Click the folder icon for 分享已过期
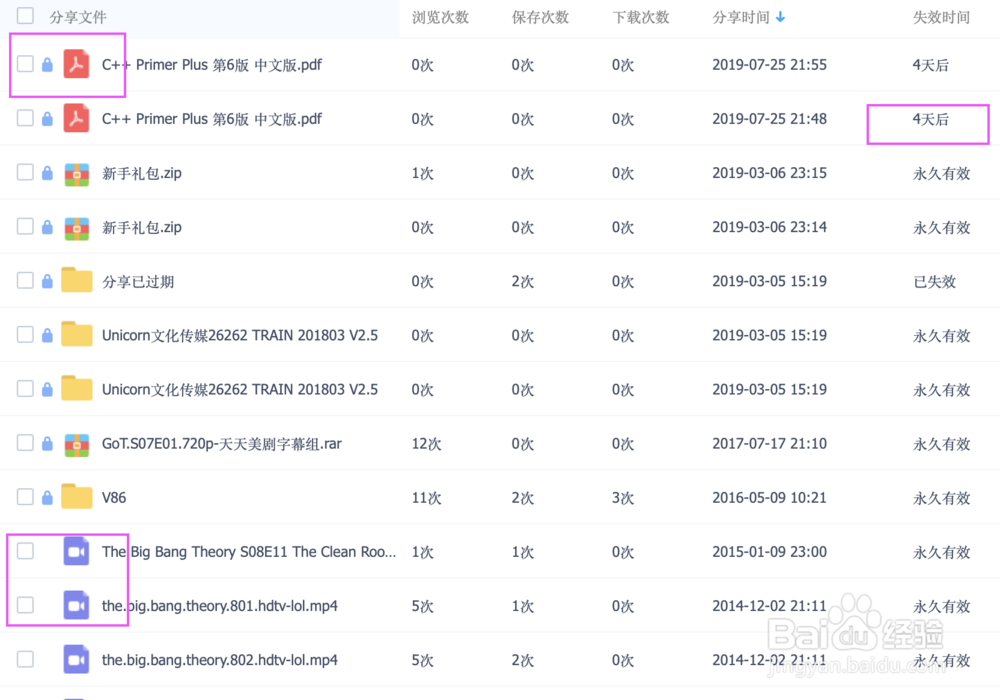 (x=77, y=281)
